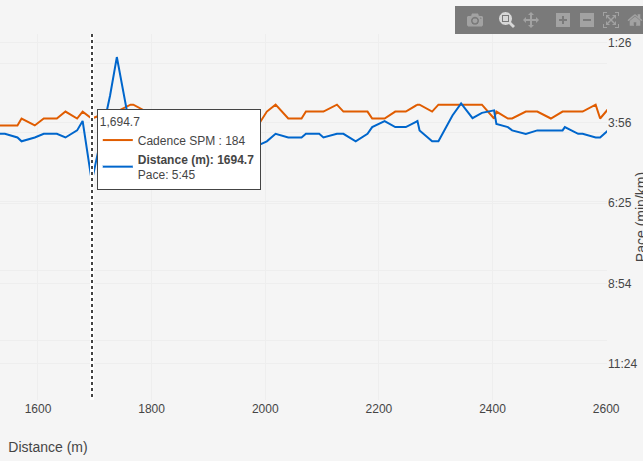Click the camera icon to download plot

(475, 20)
